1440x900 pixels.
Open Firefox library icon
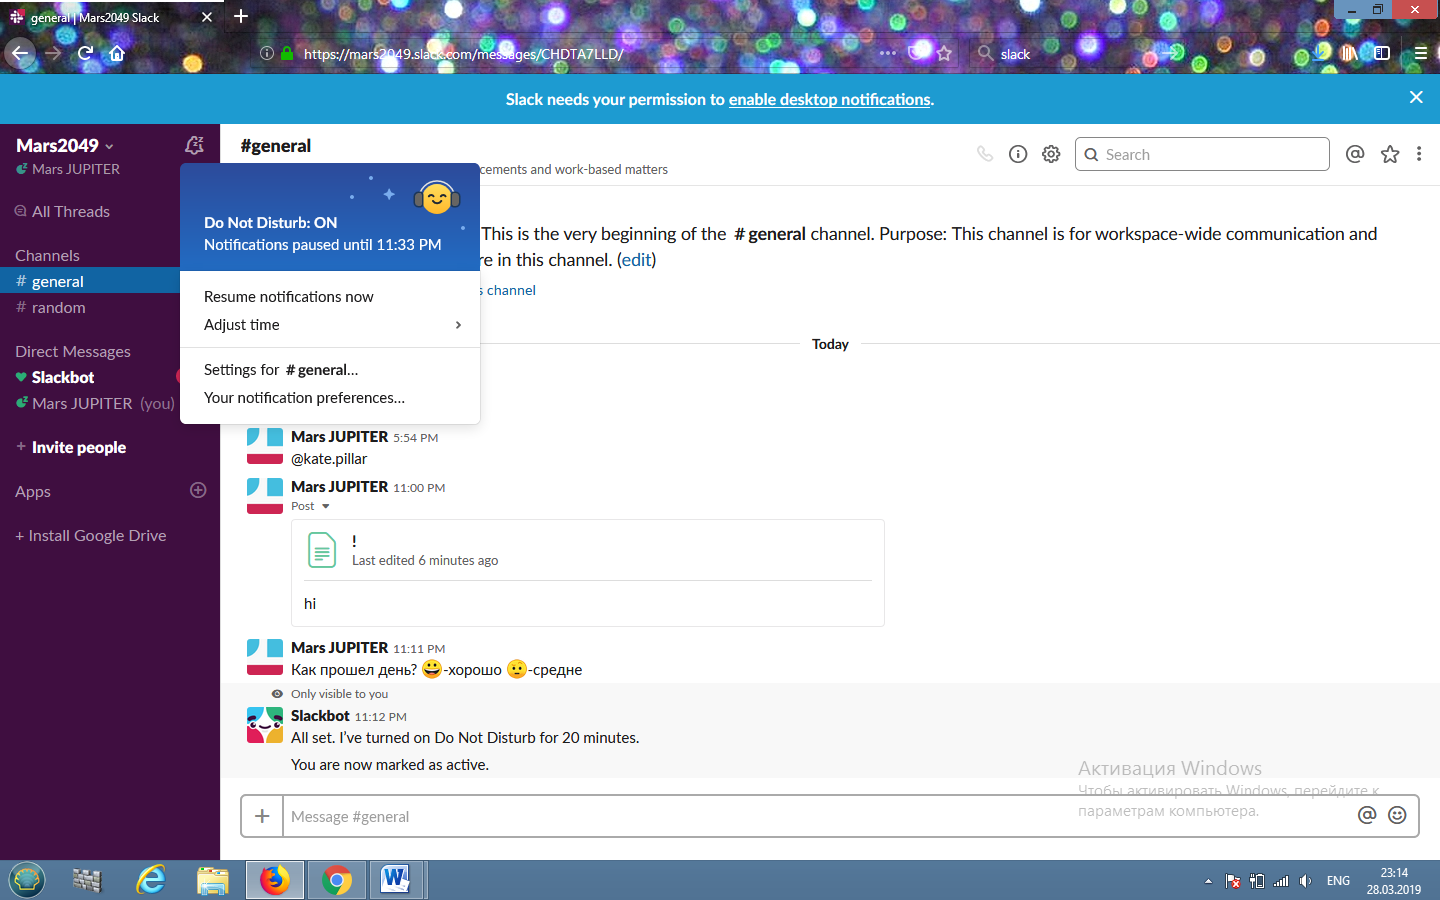(x=1350, y=53)
